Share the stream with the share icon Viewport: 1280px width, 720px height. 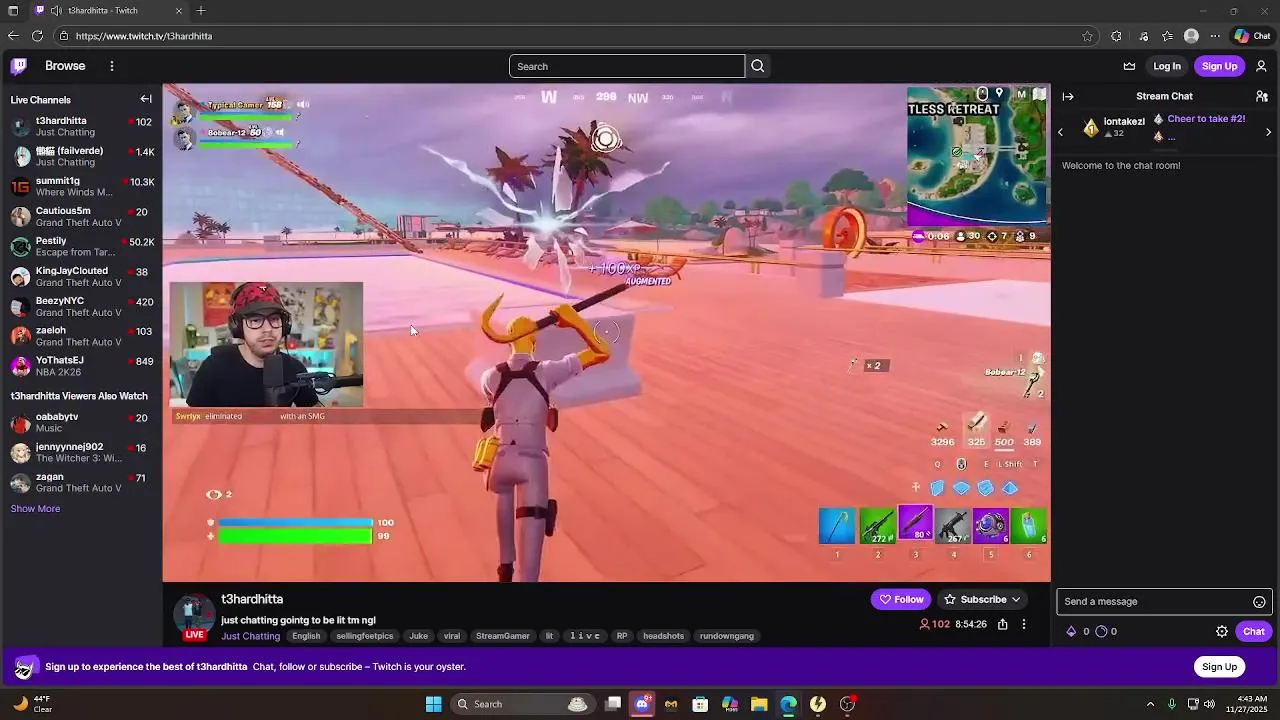tap(1002, 624)
